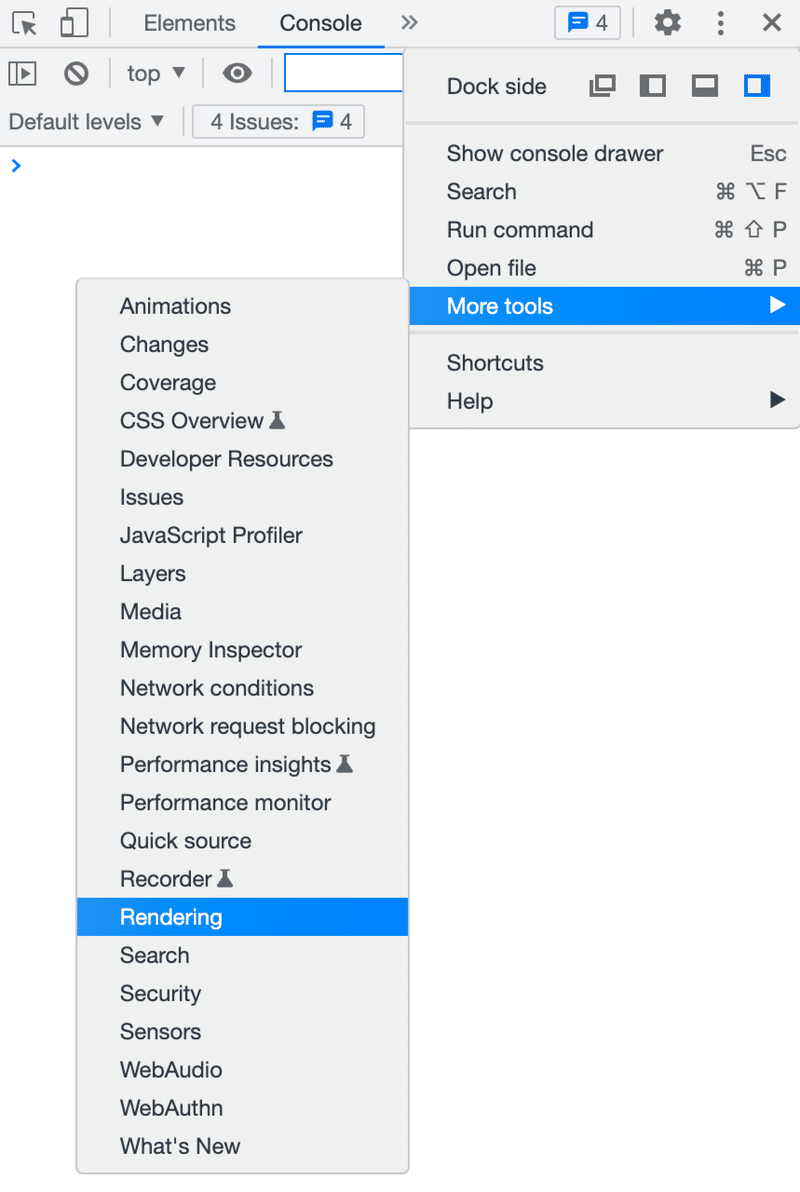
Task: Dock DevTools to the left side
Action: [x=653, y=86]
